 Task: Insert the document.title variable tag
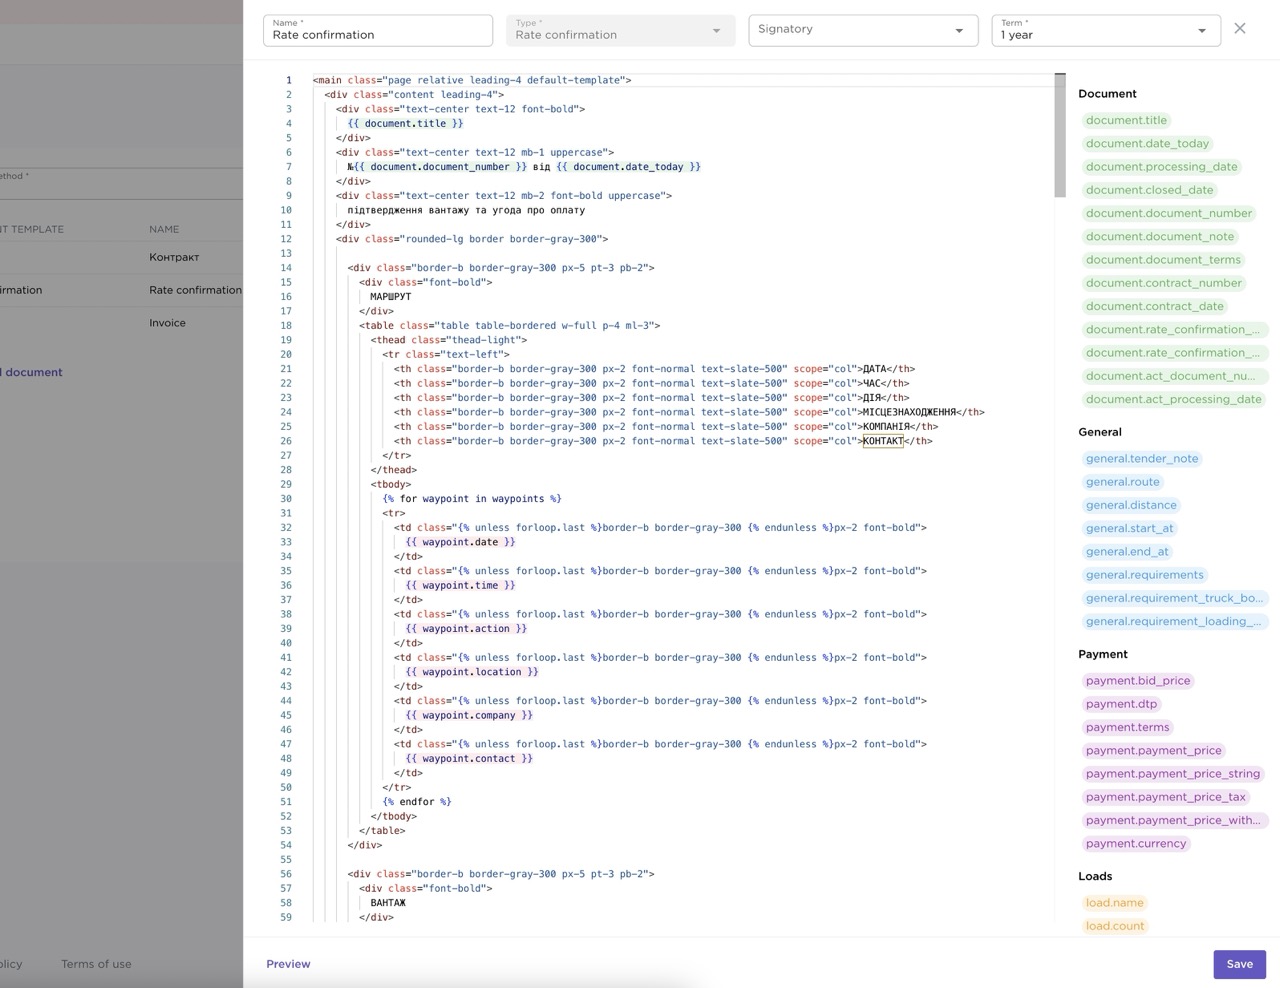[1126, 120]
